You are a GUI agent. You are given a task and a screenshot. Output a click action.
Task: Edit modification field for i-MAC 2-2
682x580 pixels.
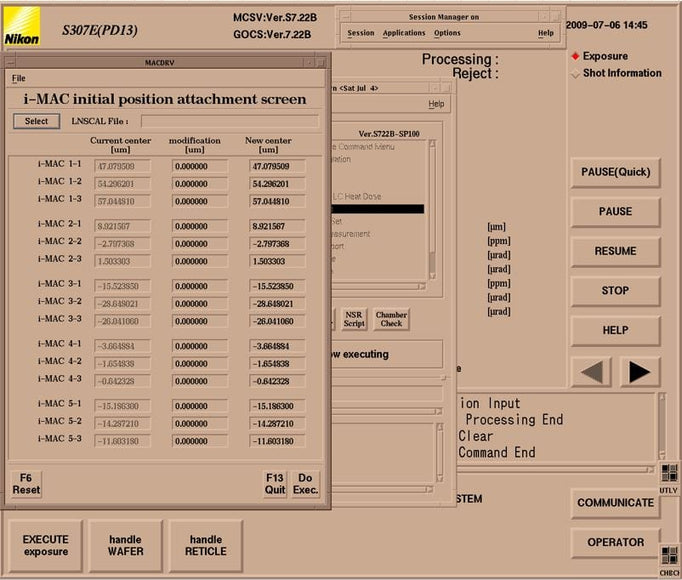[x=200, y=244]
